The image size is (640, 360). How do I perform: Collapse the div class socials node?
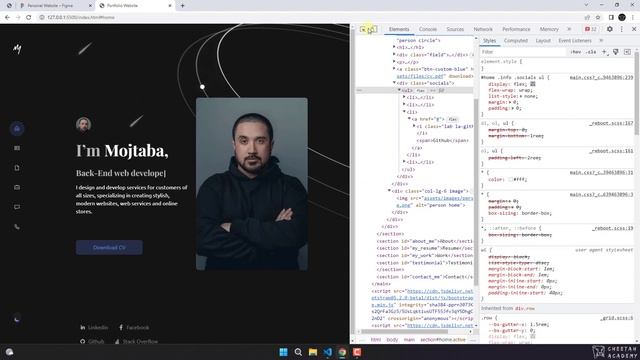[394, 83]
